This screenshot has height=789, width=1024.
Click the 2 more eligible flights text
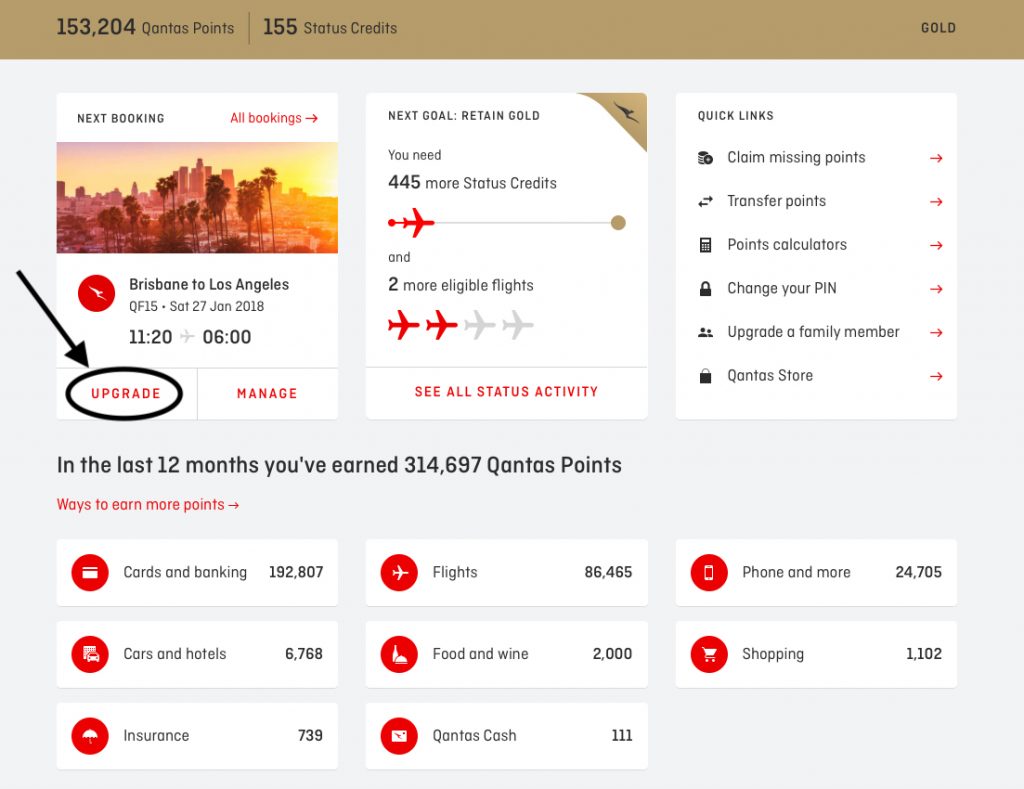[x=460, y=285]
